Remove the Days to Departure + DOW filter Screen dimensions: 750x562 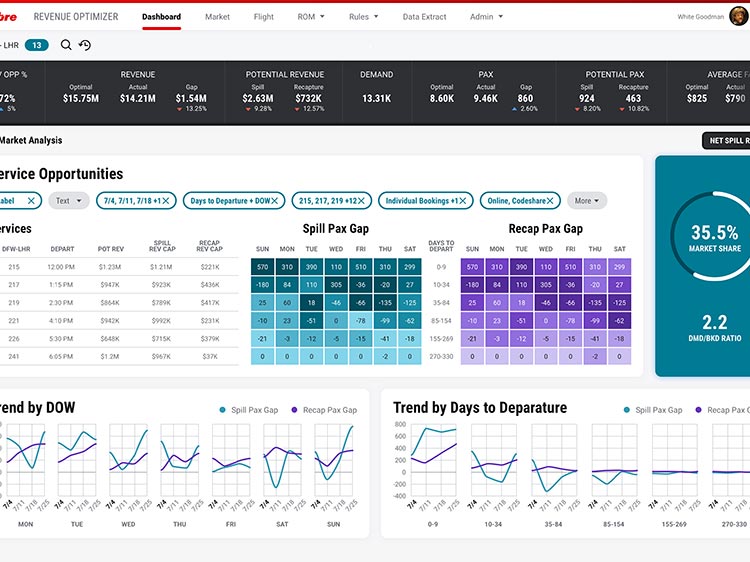tap(282, 201)
